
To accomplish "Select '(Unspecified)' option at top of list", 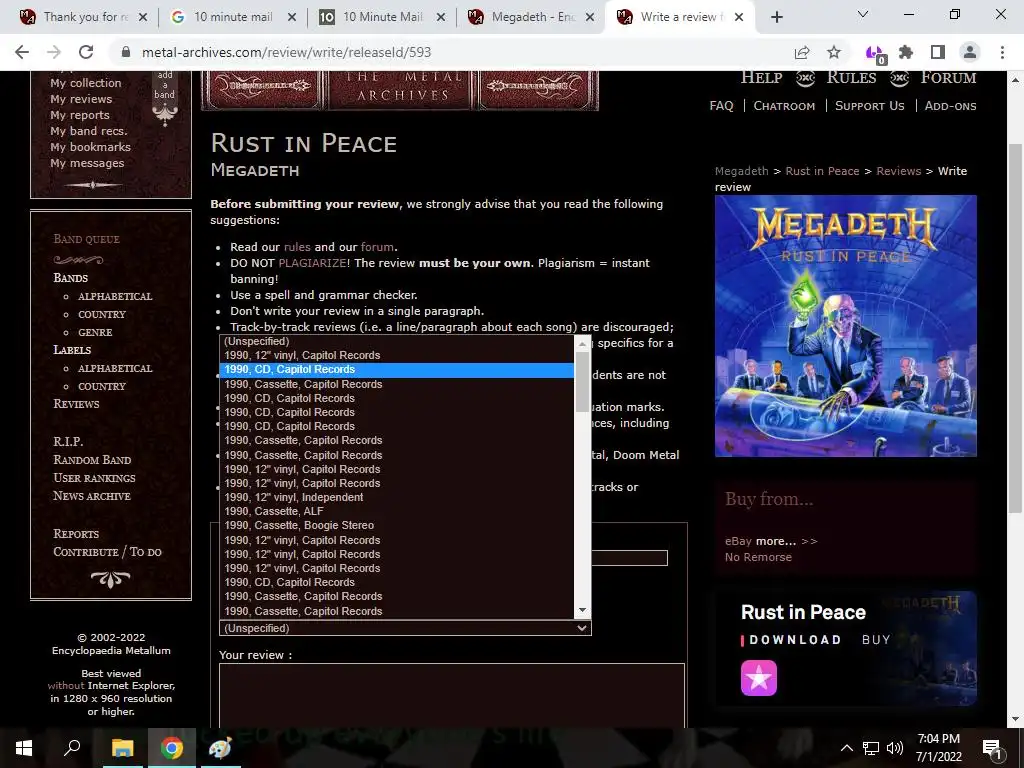I will [396, 341].
